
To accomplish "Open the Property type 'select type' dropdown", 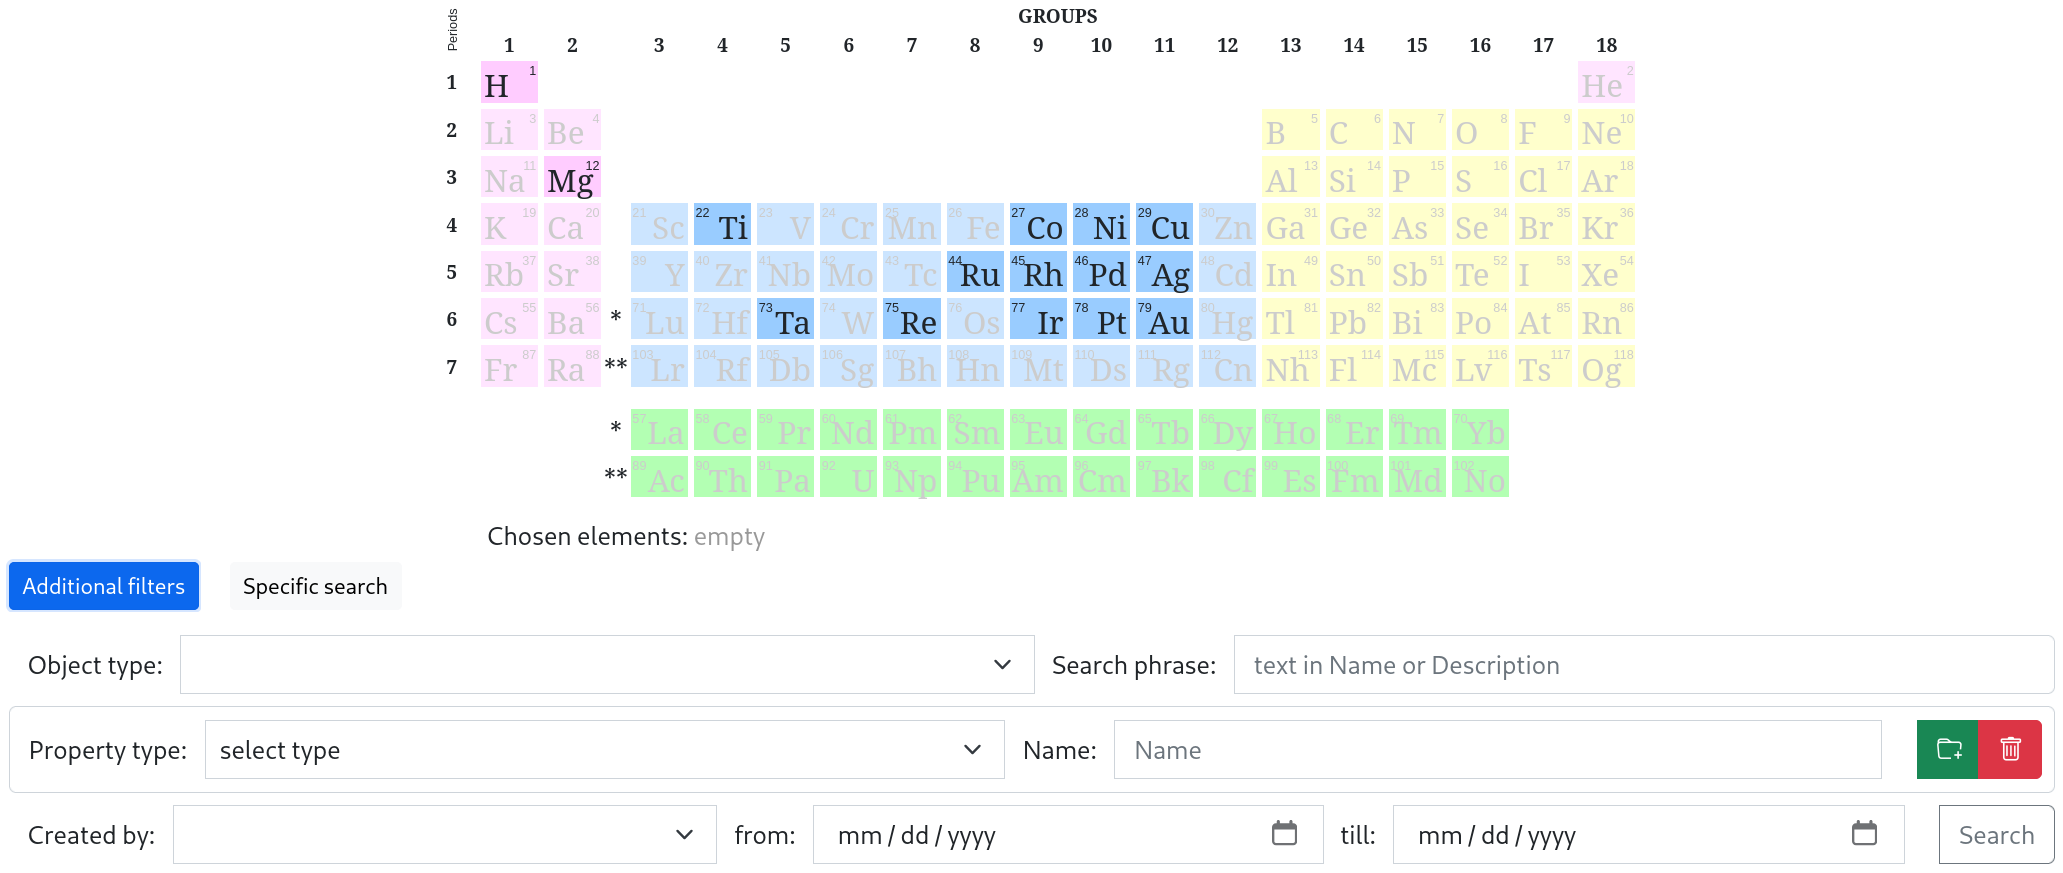I will (x=604, y=750).
